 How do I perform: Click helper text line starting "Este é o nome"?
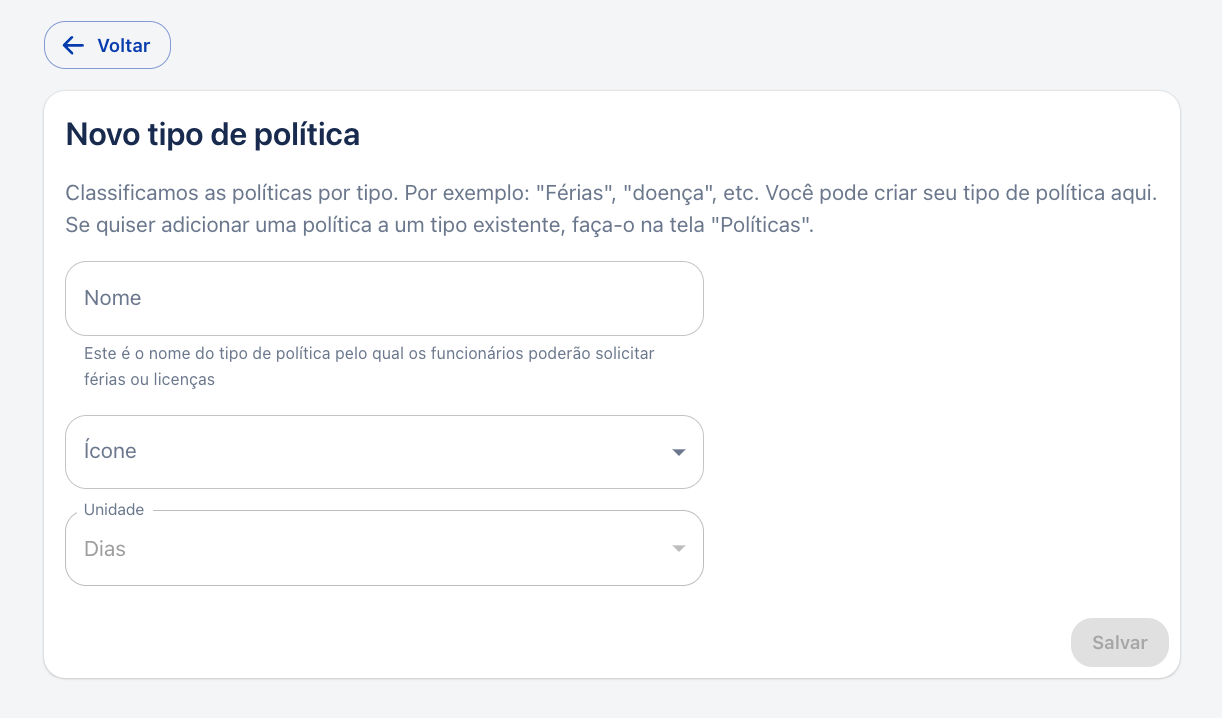pos(369,354)
